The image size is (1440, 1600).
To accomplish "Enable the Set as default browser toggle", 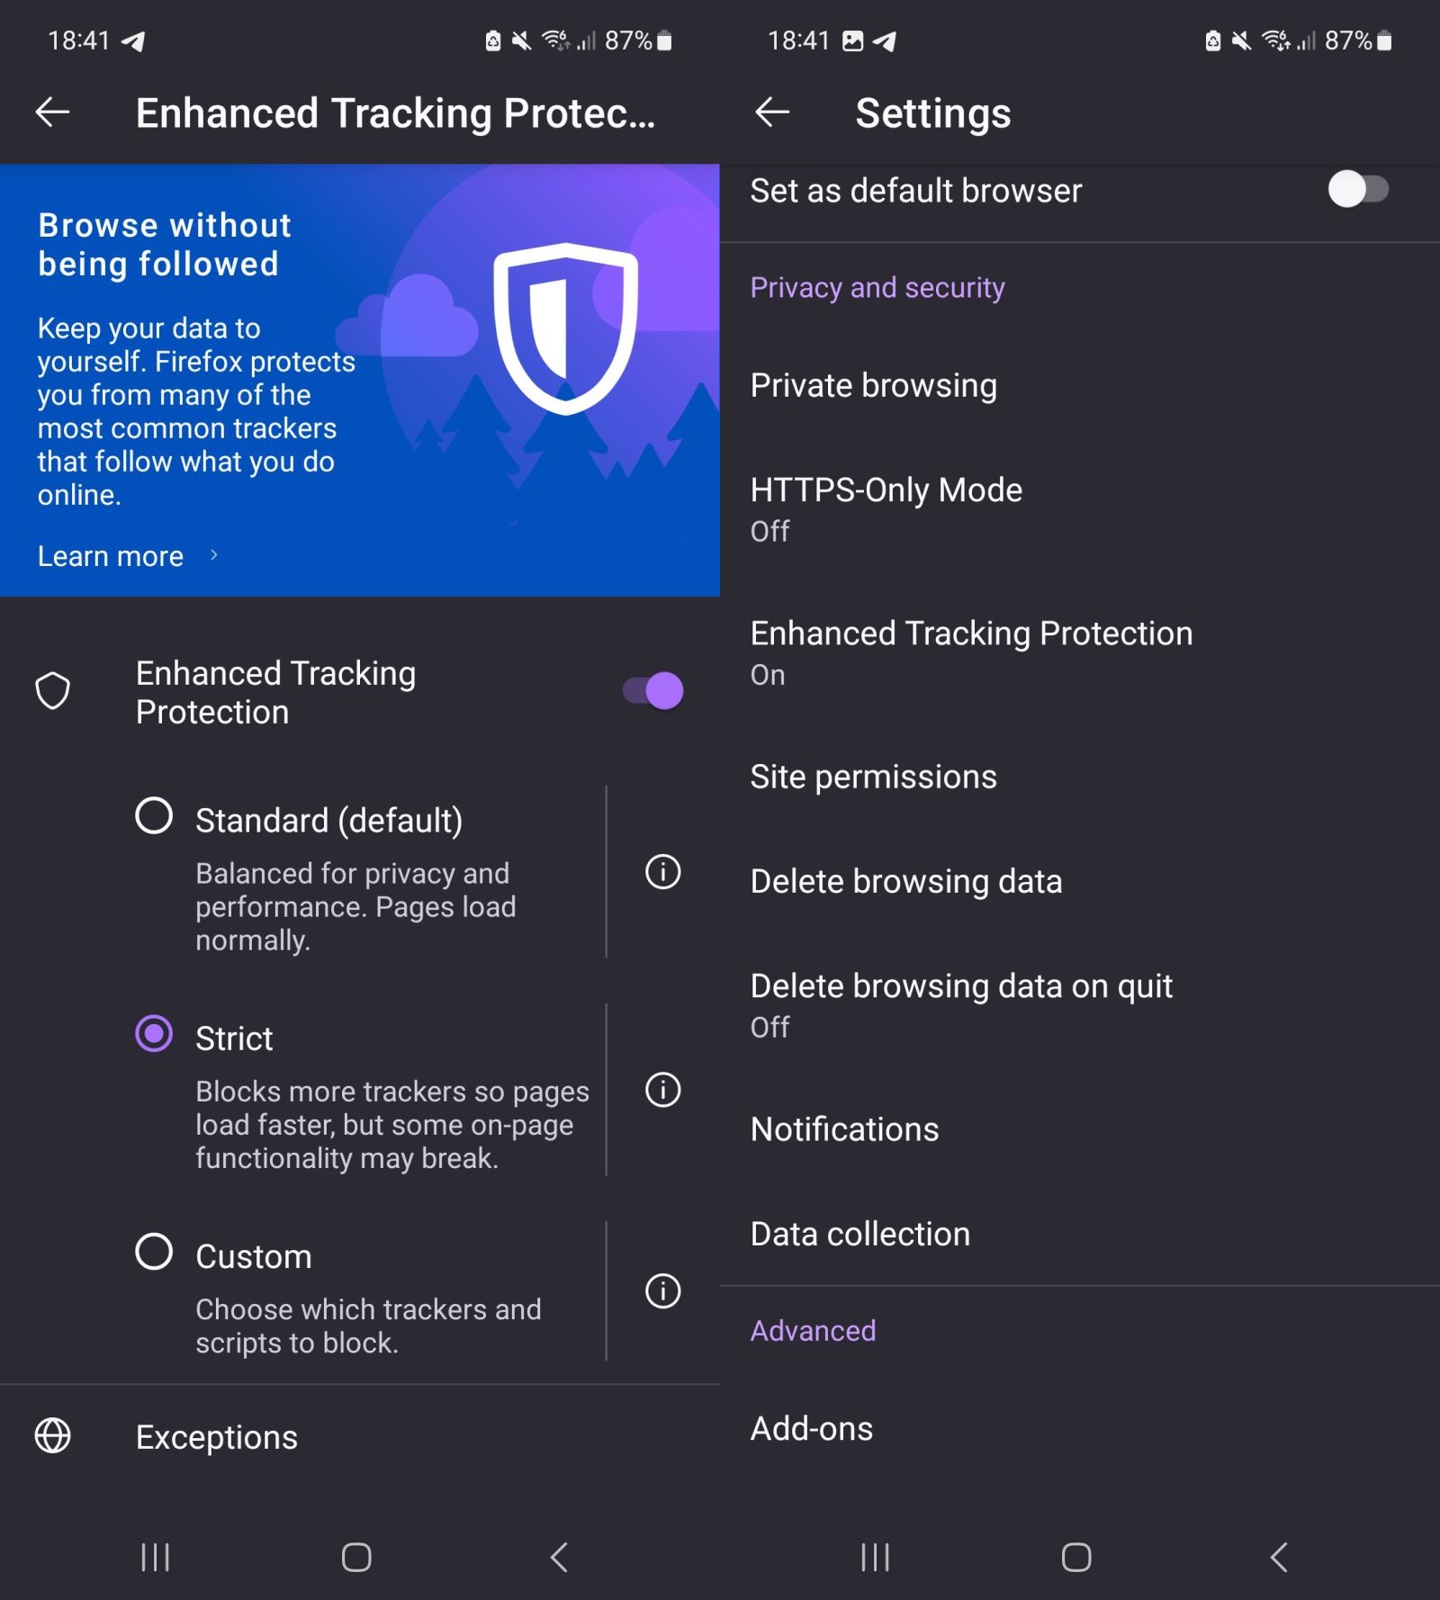I will pyautogui.click(x=1358, y=190).
